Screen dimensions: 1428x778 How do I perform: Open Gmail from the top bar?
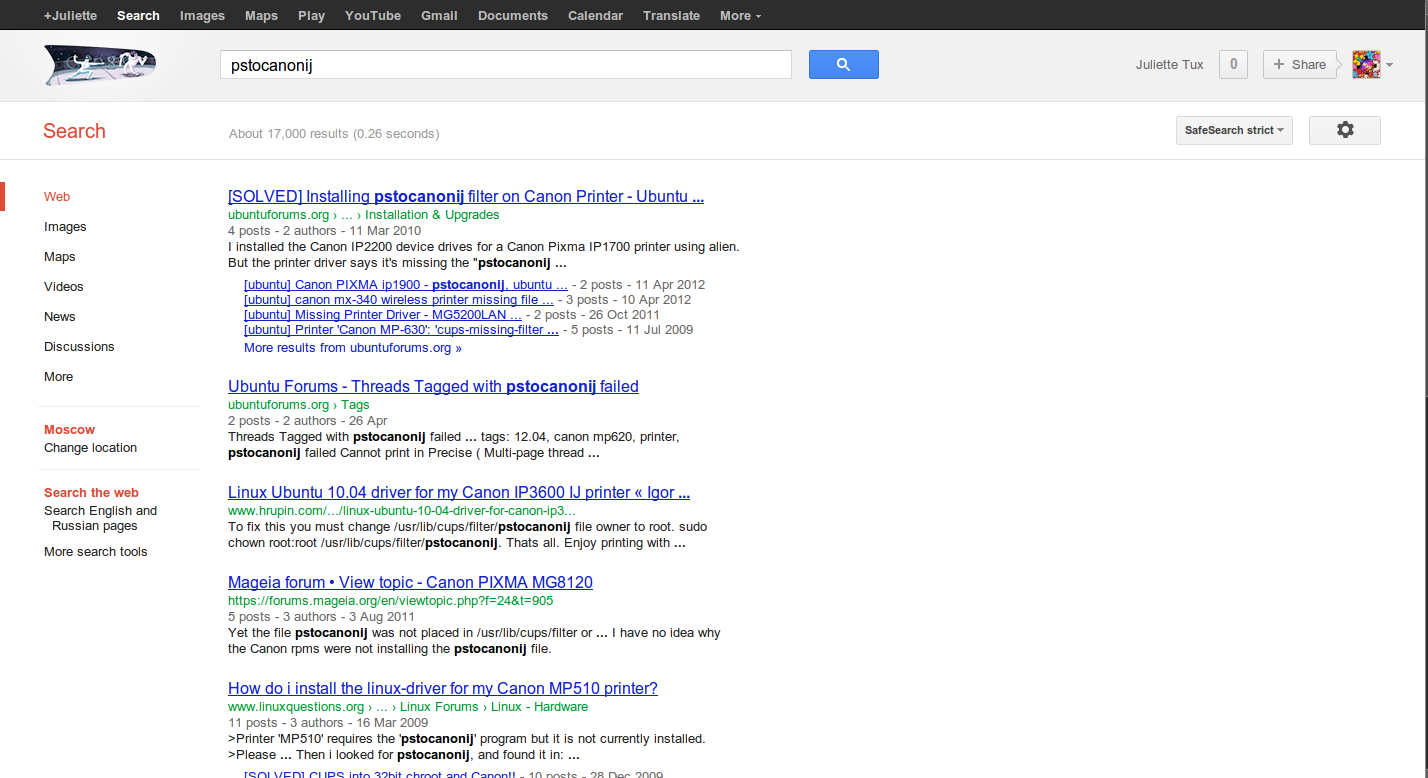point(439,15)
